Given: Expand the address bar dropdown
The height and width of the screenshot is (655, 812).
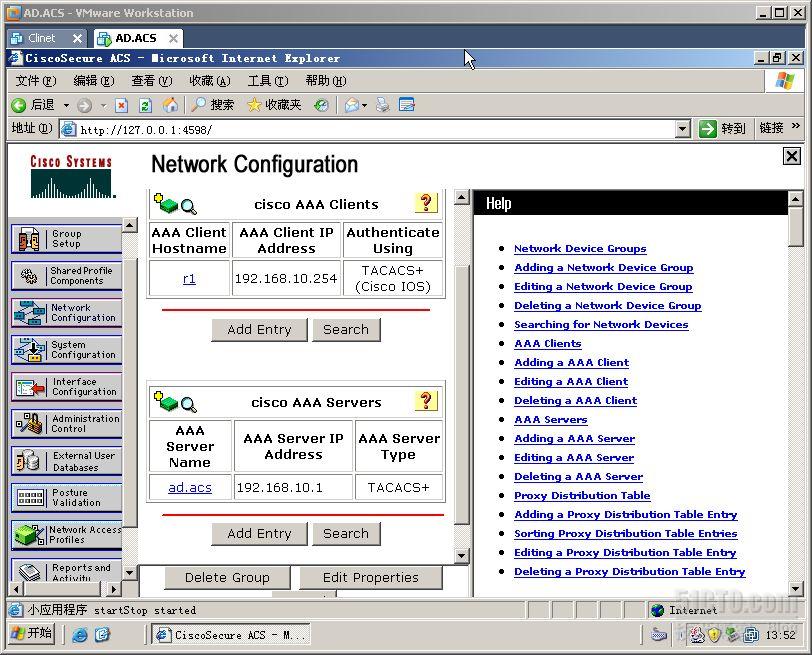Looking at the screenshot, I should coord(683,128).
